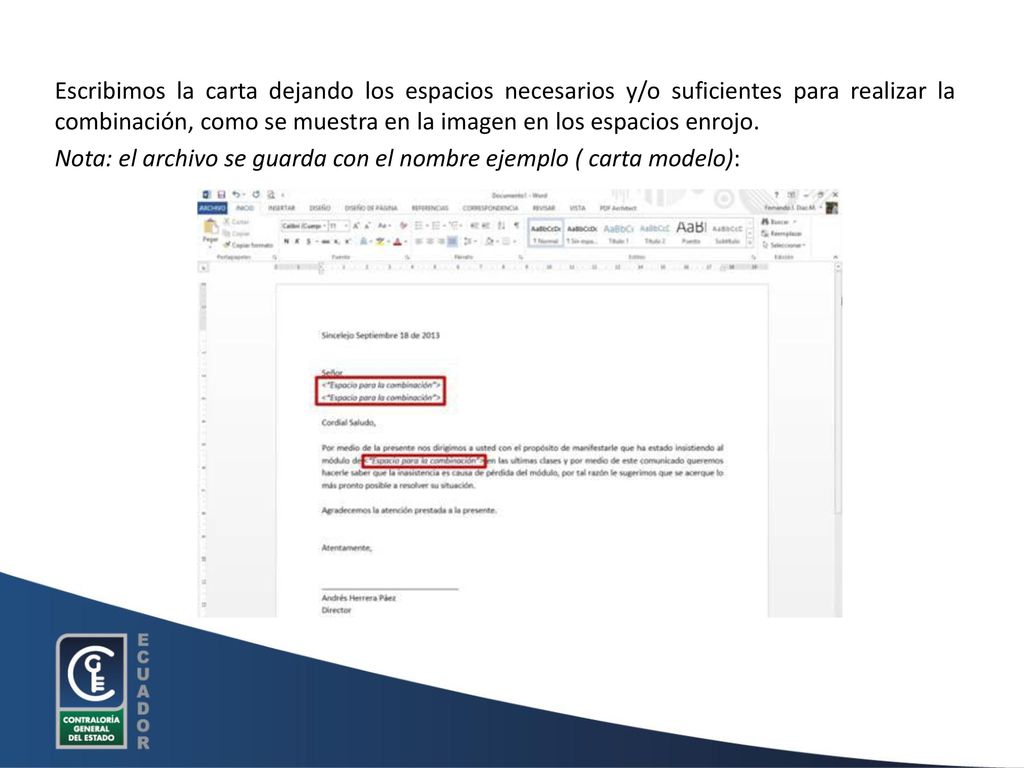
Task: Click the Cortar scissors command
Action: tap(234, 222)
